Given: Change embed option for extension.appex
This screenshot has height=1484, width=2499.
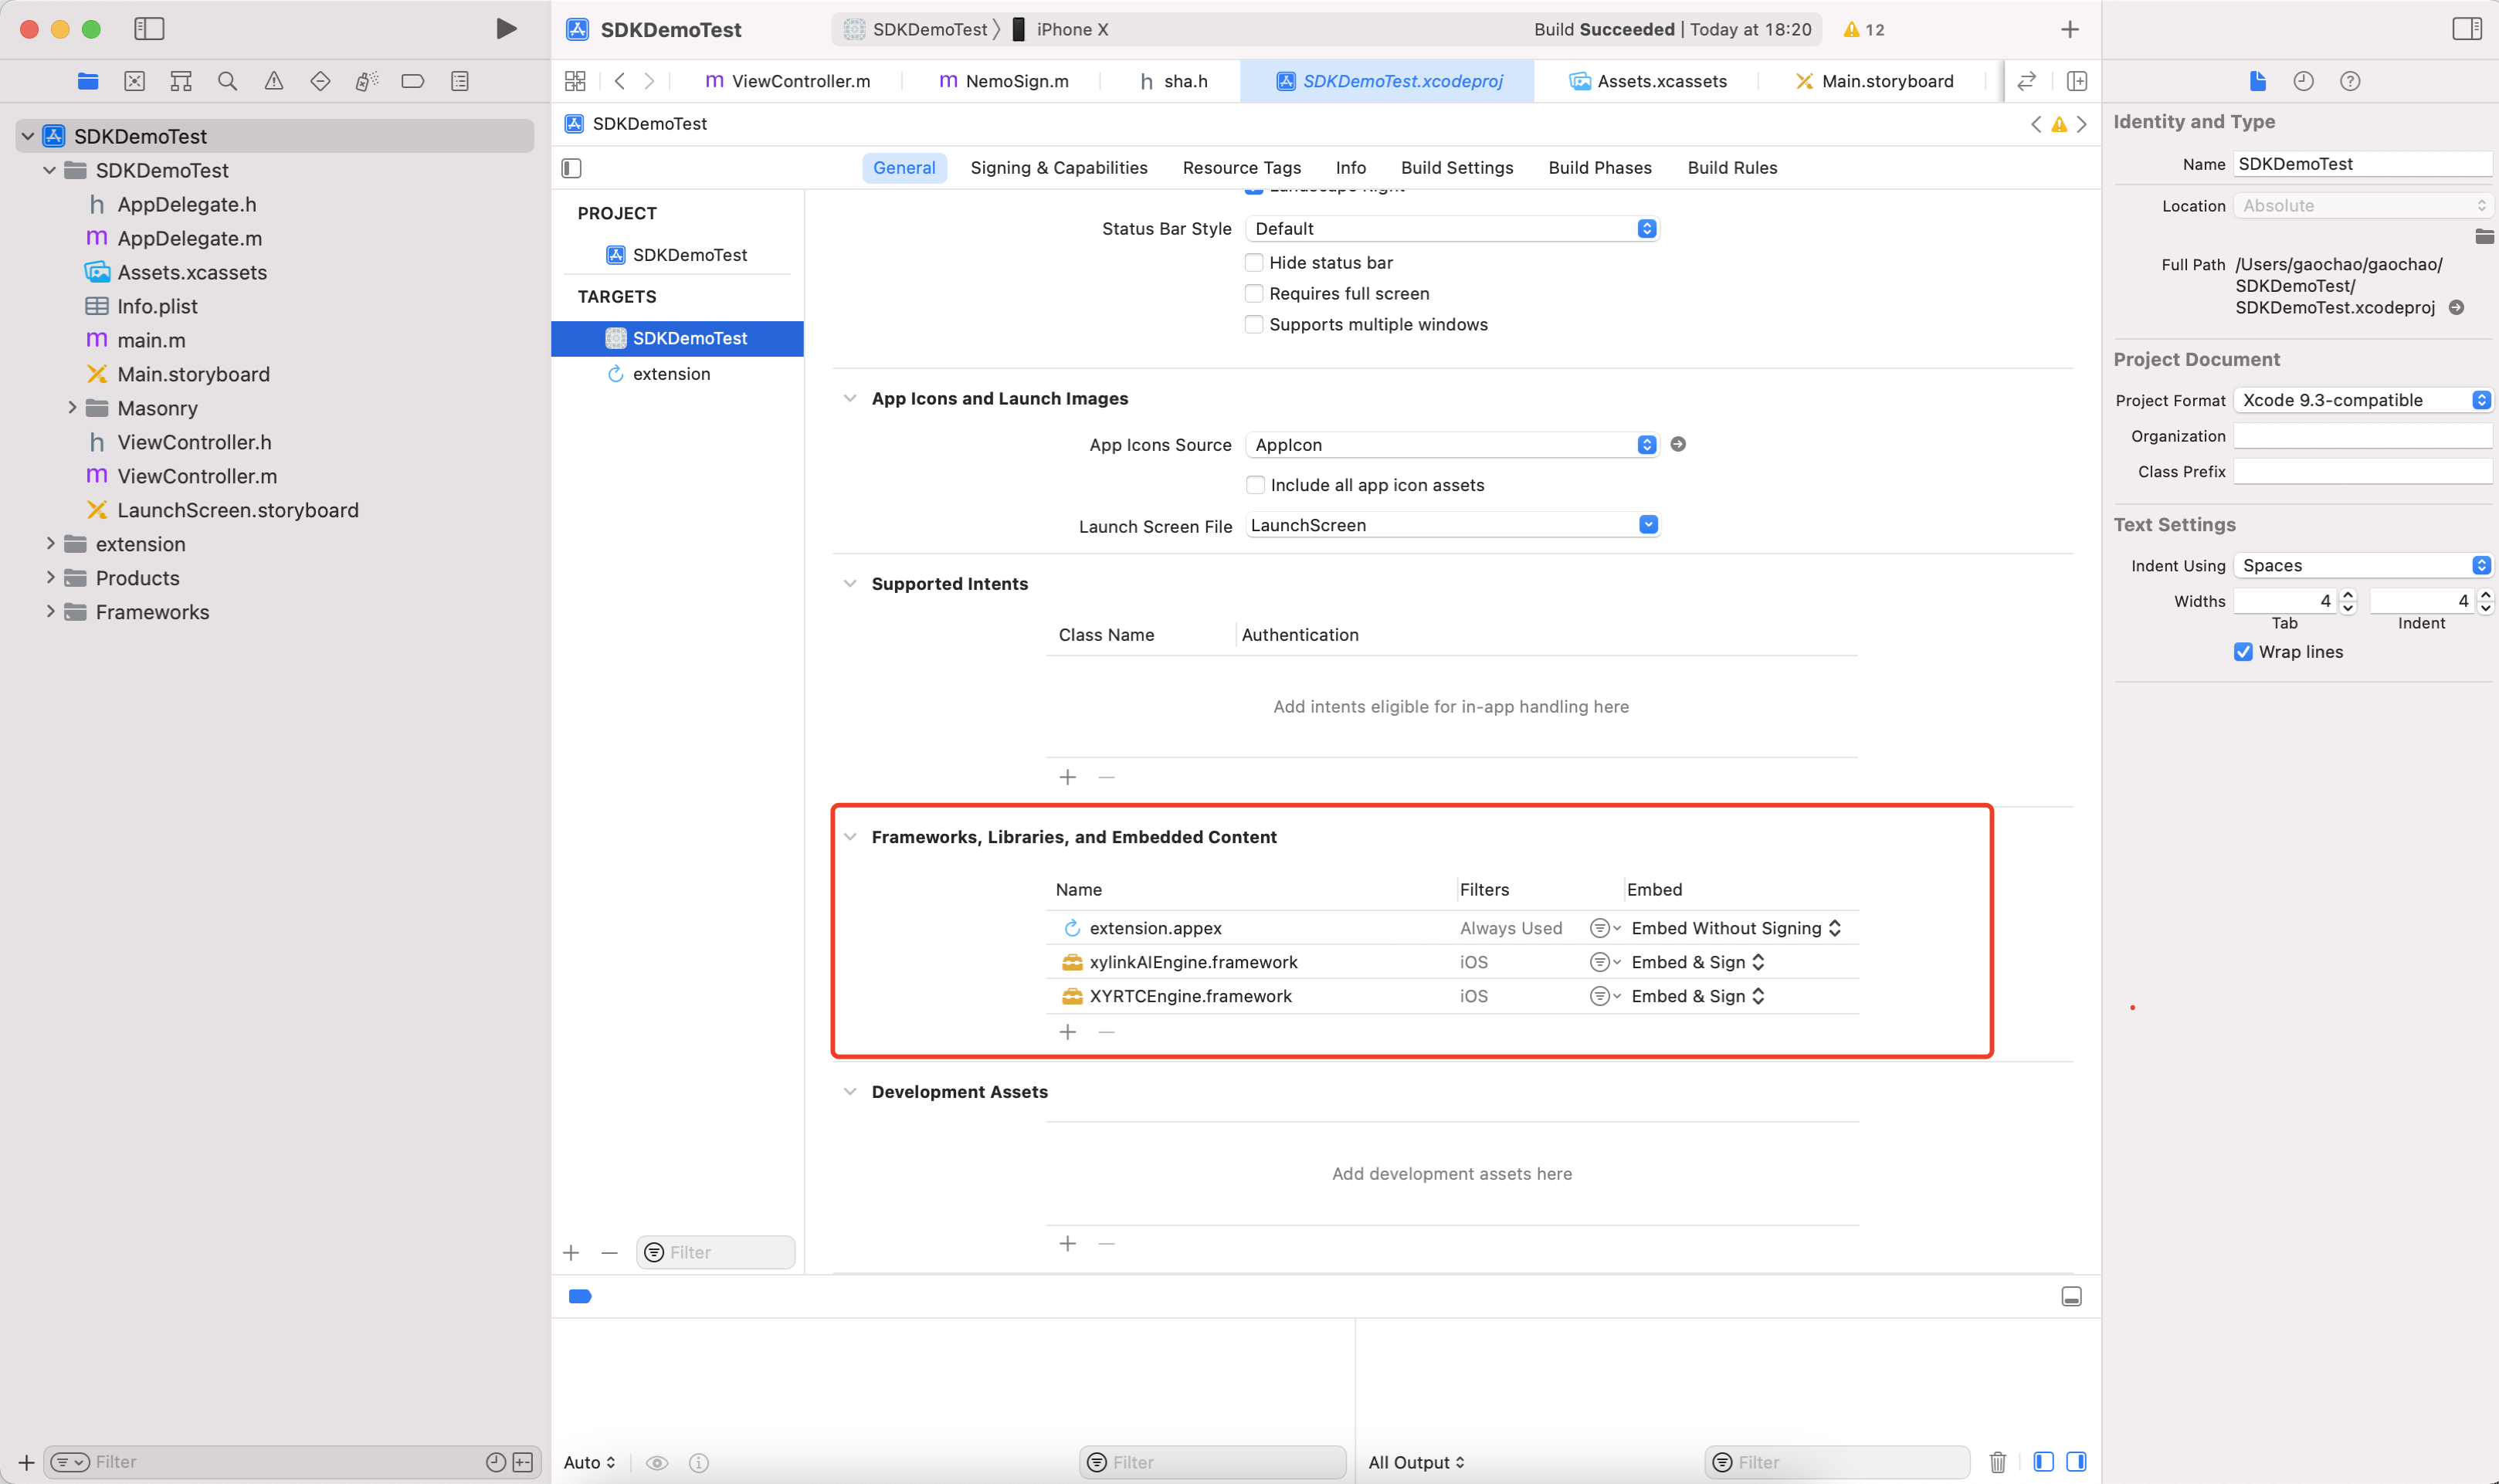Looking at the screenshot, I should (x=1736, y=928).
